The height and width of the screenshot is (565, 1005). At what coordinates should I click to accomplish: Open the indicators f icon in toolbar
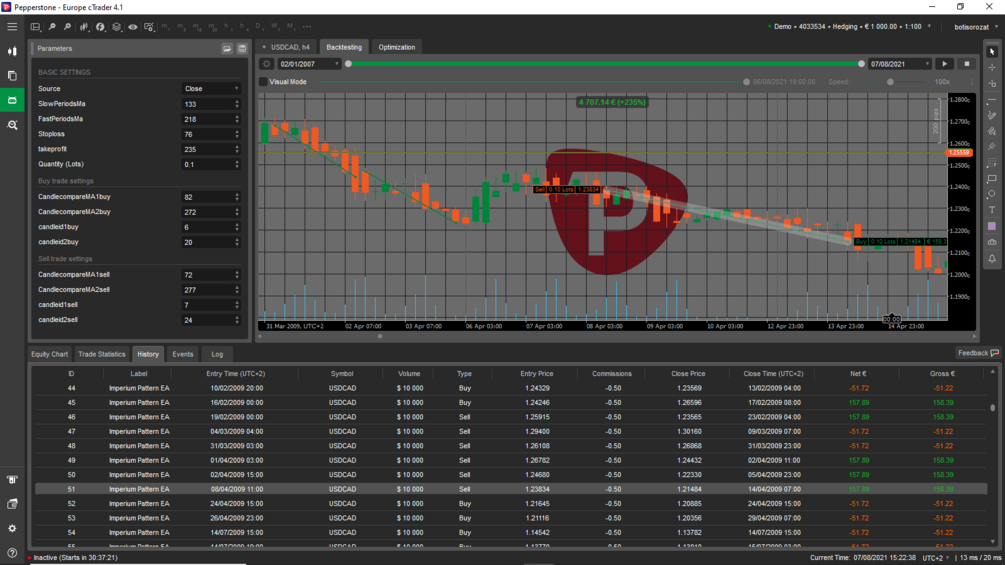pos(101,27)
